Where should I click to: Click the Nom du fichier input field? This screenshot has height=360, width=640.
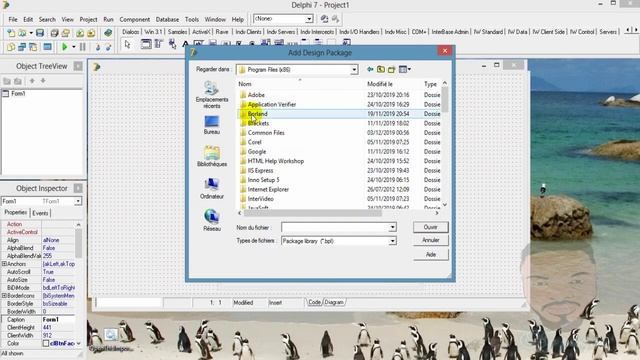click(335, 227)
